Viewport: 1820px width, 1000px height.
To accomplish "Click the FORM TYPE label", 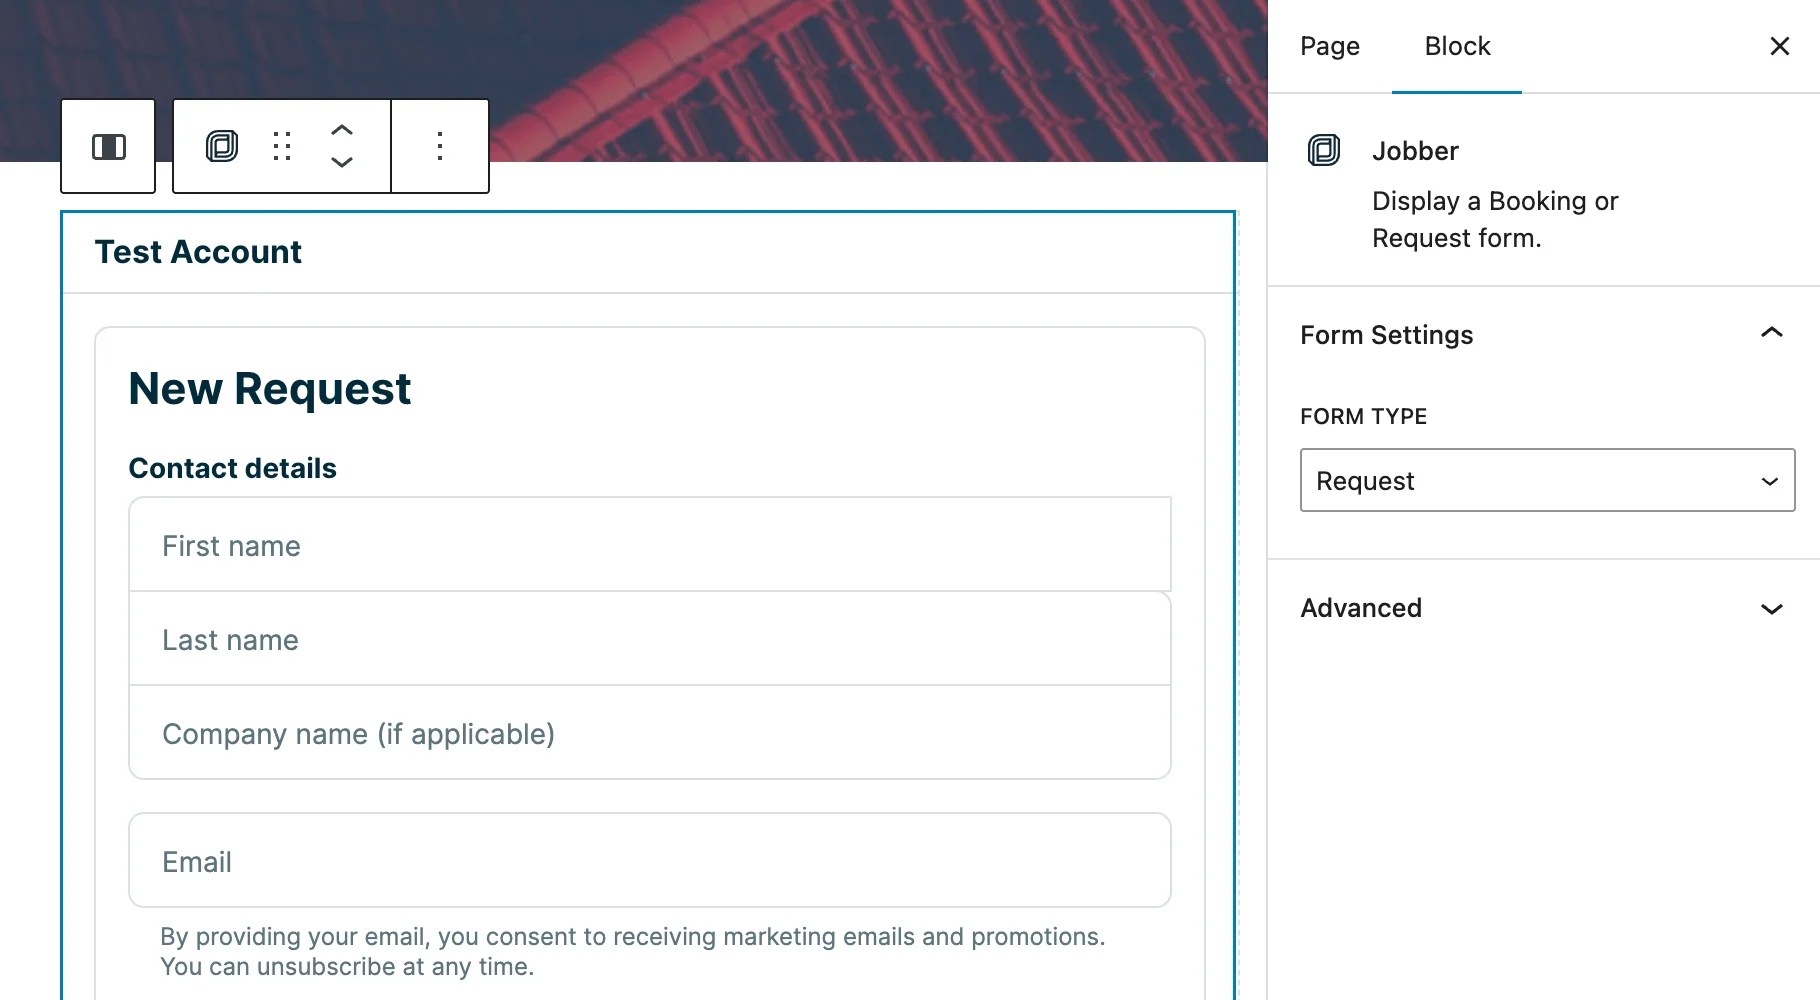I will click(1363, 416).
